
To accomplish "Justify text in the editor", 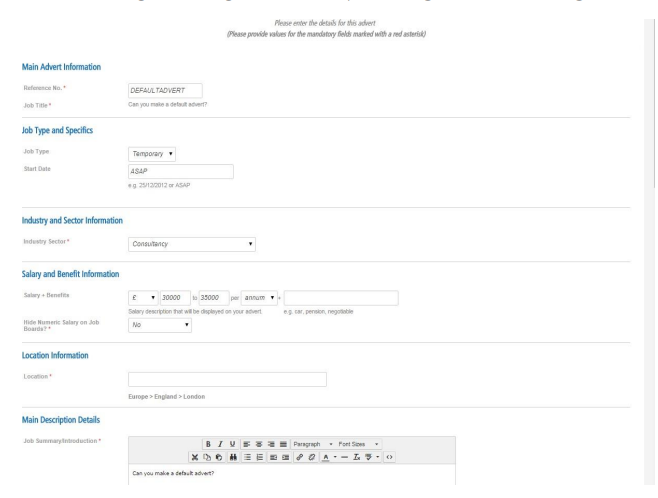I will [x=283, y=444].
